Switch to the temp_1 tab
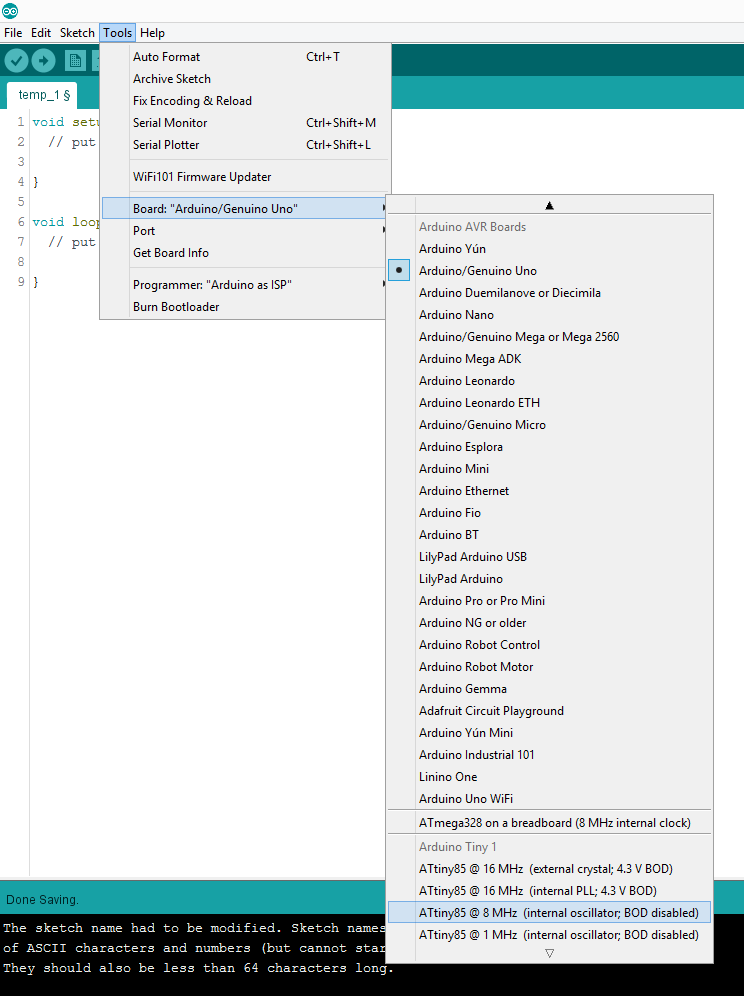Image resolution: width=744 pixels, height=996 pixels. [x=41, y=94]
